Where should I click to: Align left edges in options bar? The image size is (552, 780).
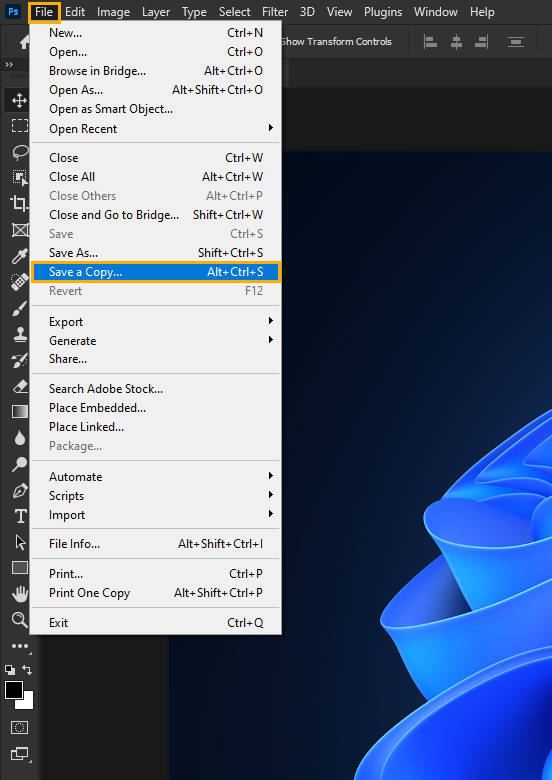tap(430, 42)
